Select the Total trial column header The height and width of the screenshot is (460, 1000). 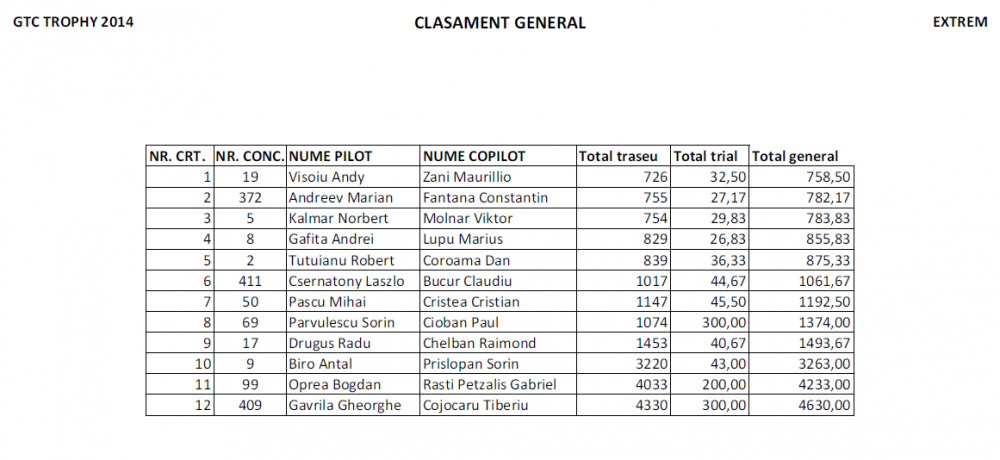click(x=706, y=156)
